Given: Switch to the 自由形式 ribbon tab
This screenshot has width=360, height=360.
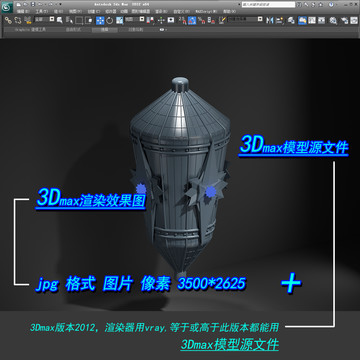Looking at the screenshot, I should pyautogui.click(x=73, y=30).
